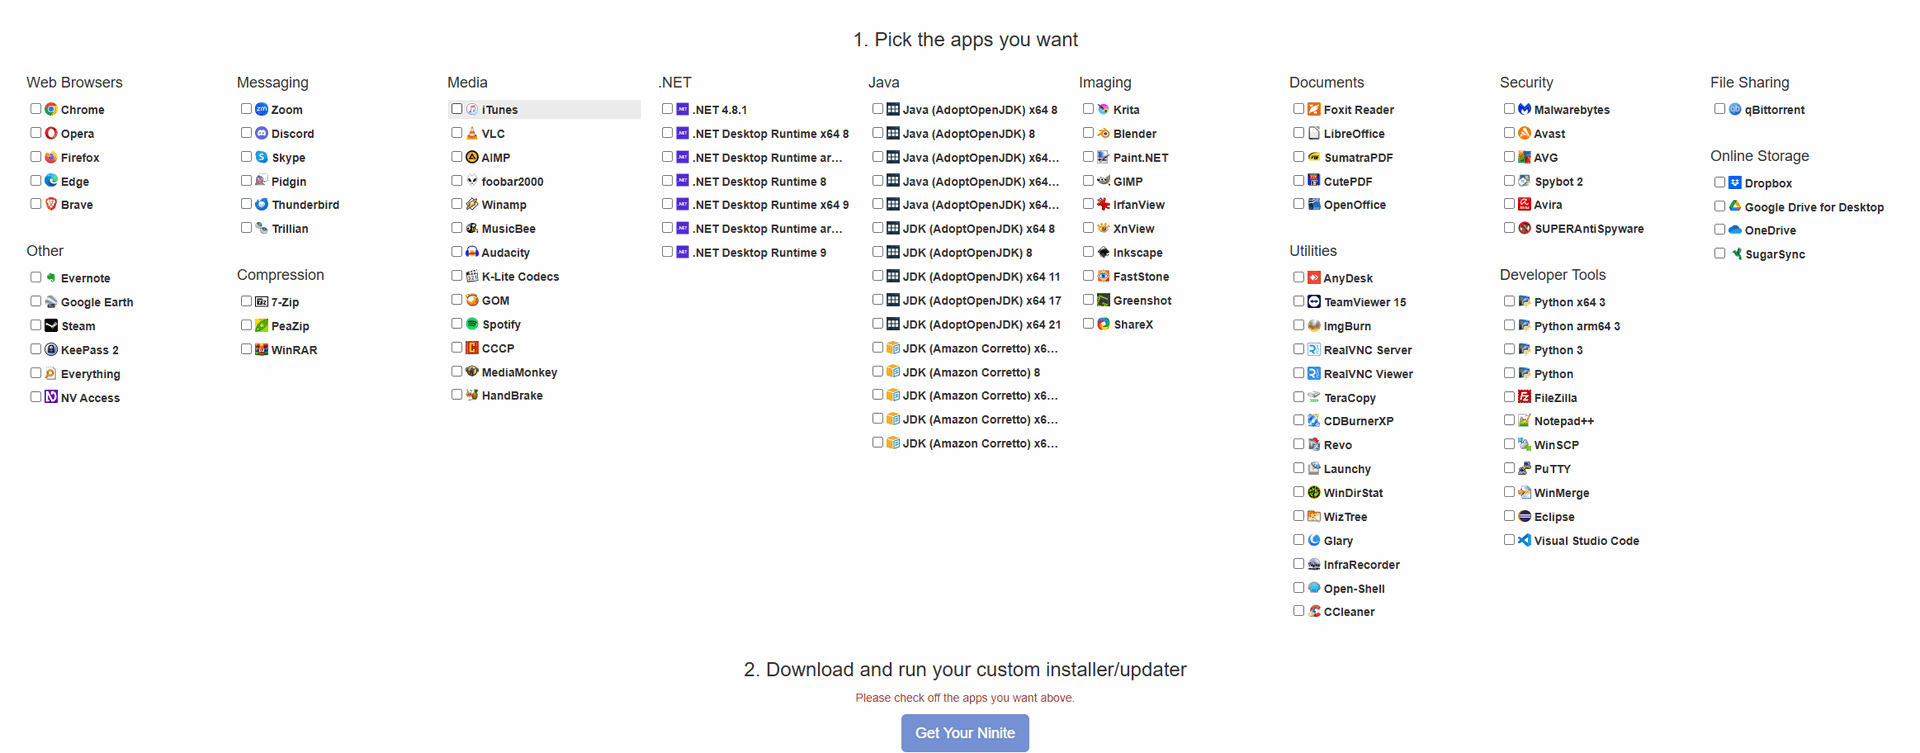Click the Discord icon
The height and width of the screenshot is (753, 1920).
click(261, 133)
